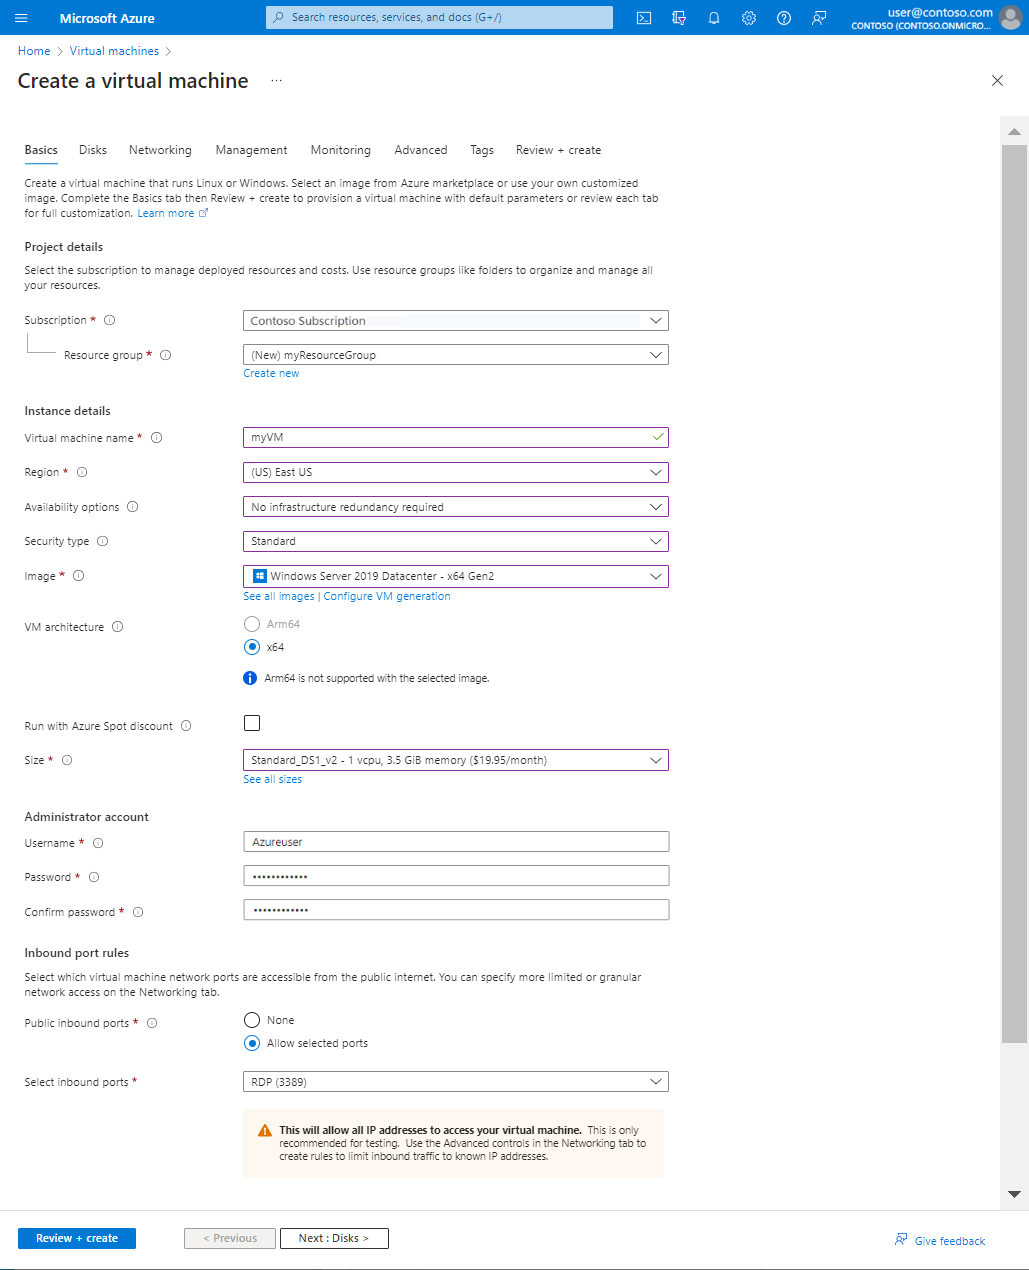Click the top bar feedback icon
1029x1270 pixels.
coord(819,18)
